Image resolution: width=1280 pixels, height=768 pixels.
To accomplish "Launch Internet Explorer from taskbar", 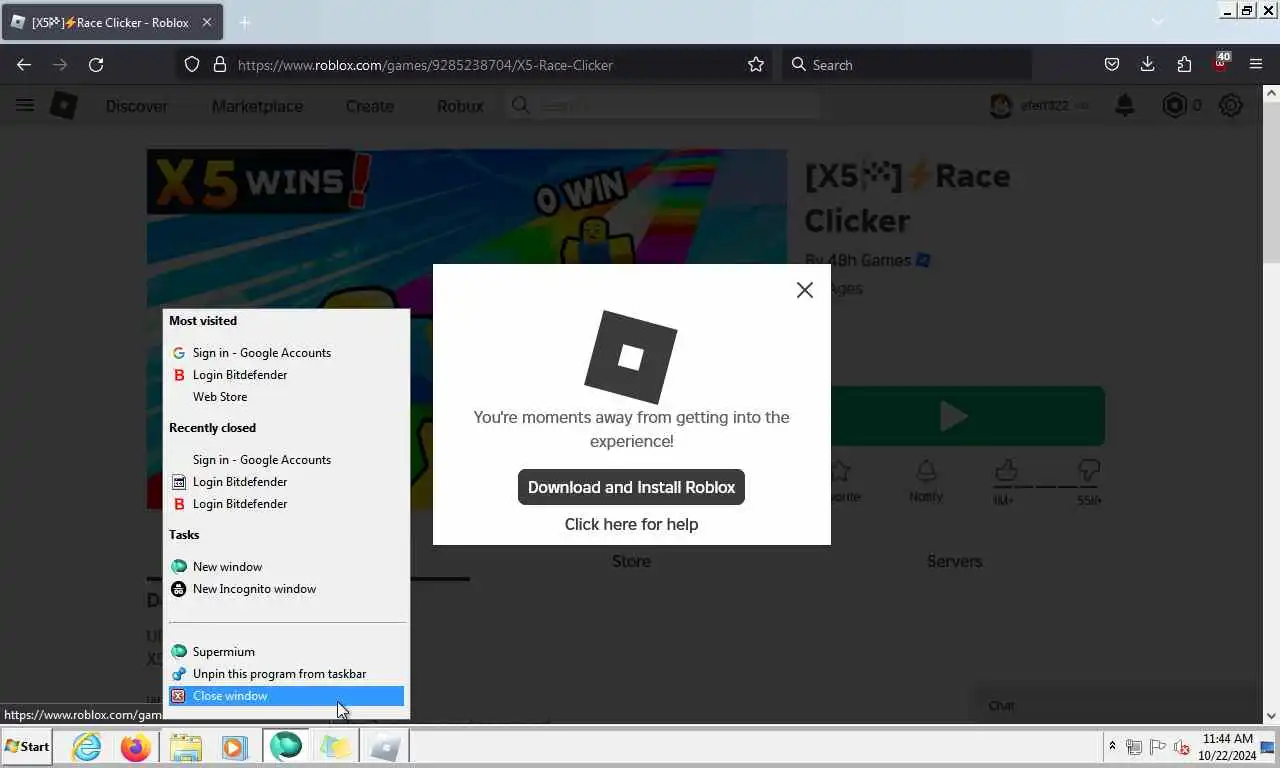I will pos(87,747).
